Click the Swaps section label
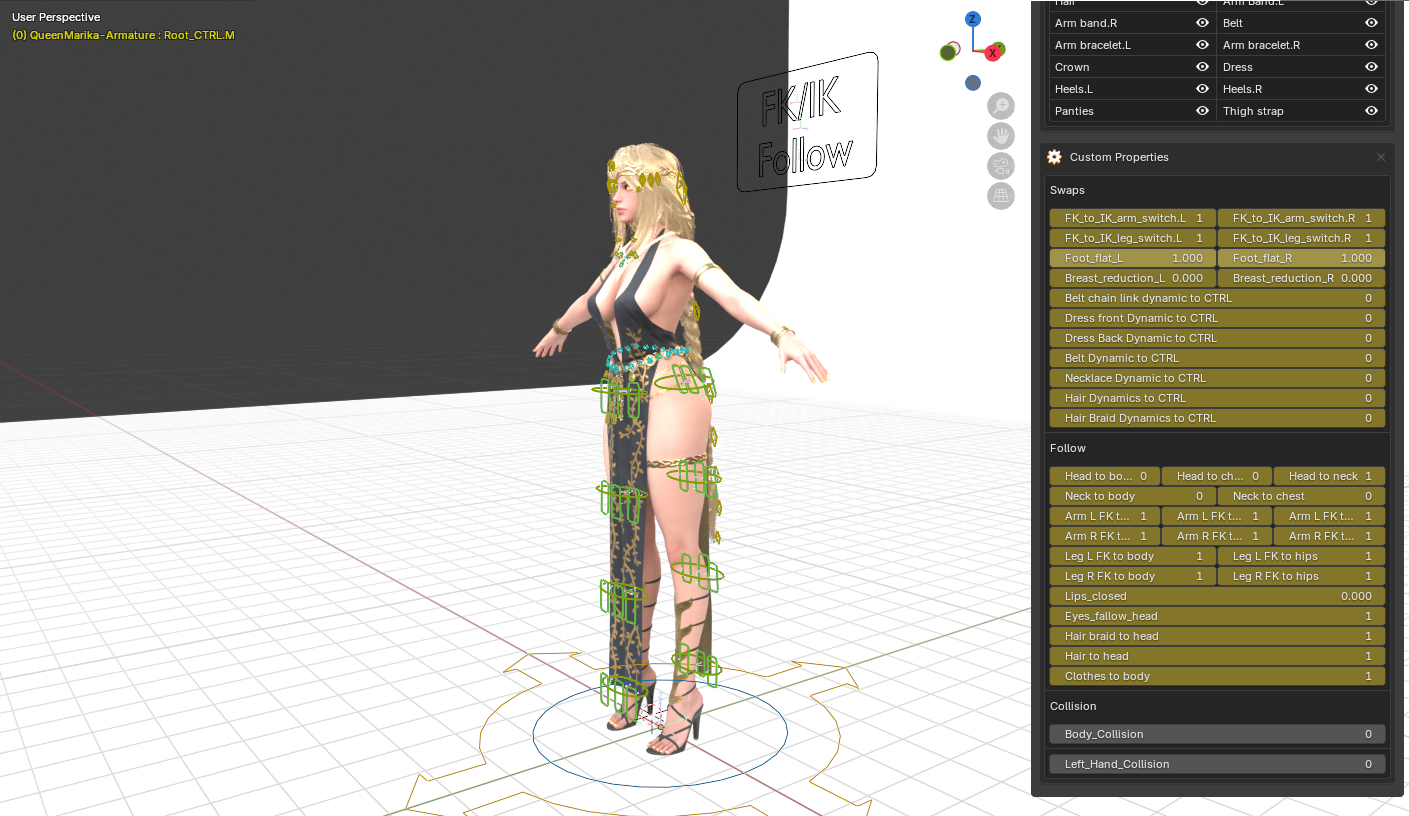The width and height of the screenshot is (1409, 816). click(x=1067, y=190)
